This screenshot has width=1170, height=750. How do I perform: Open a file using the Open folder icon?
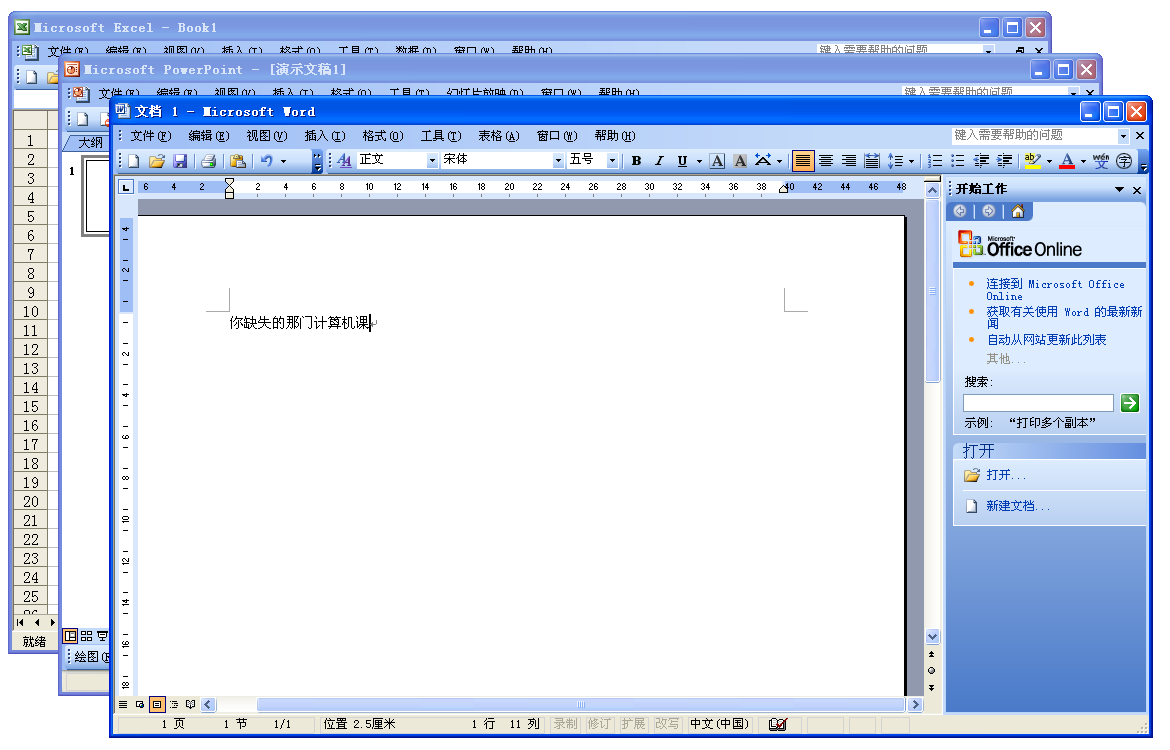(157, 160)
